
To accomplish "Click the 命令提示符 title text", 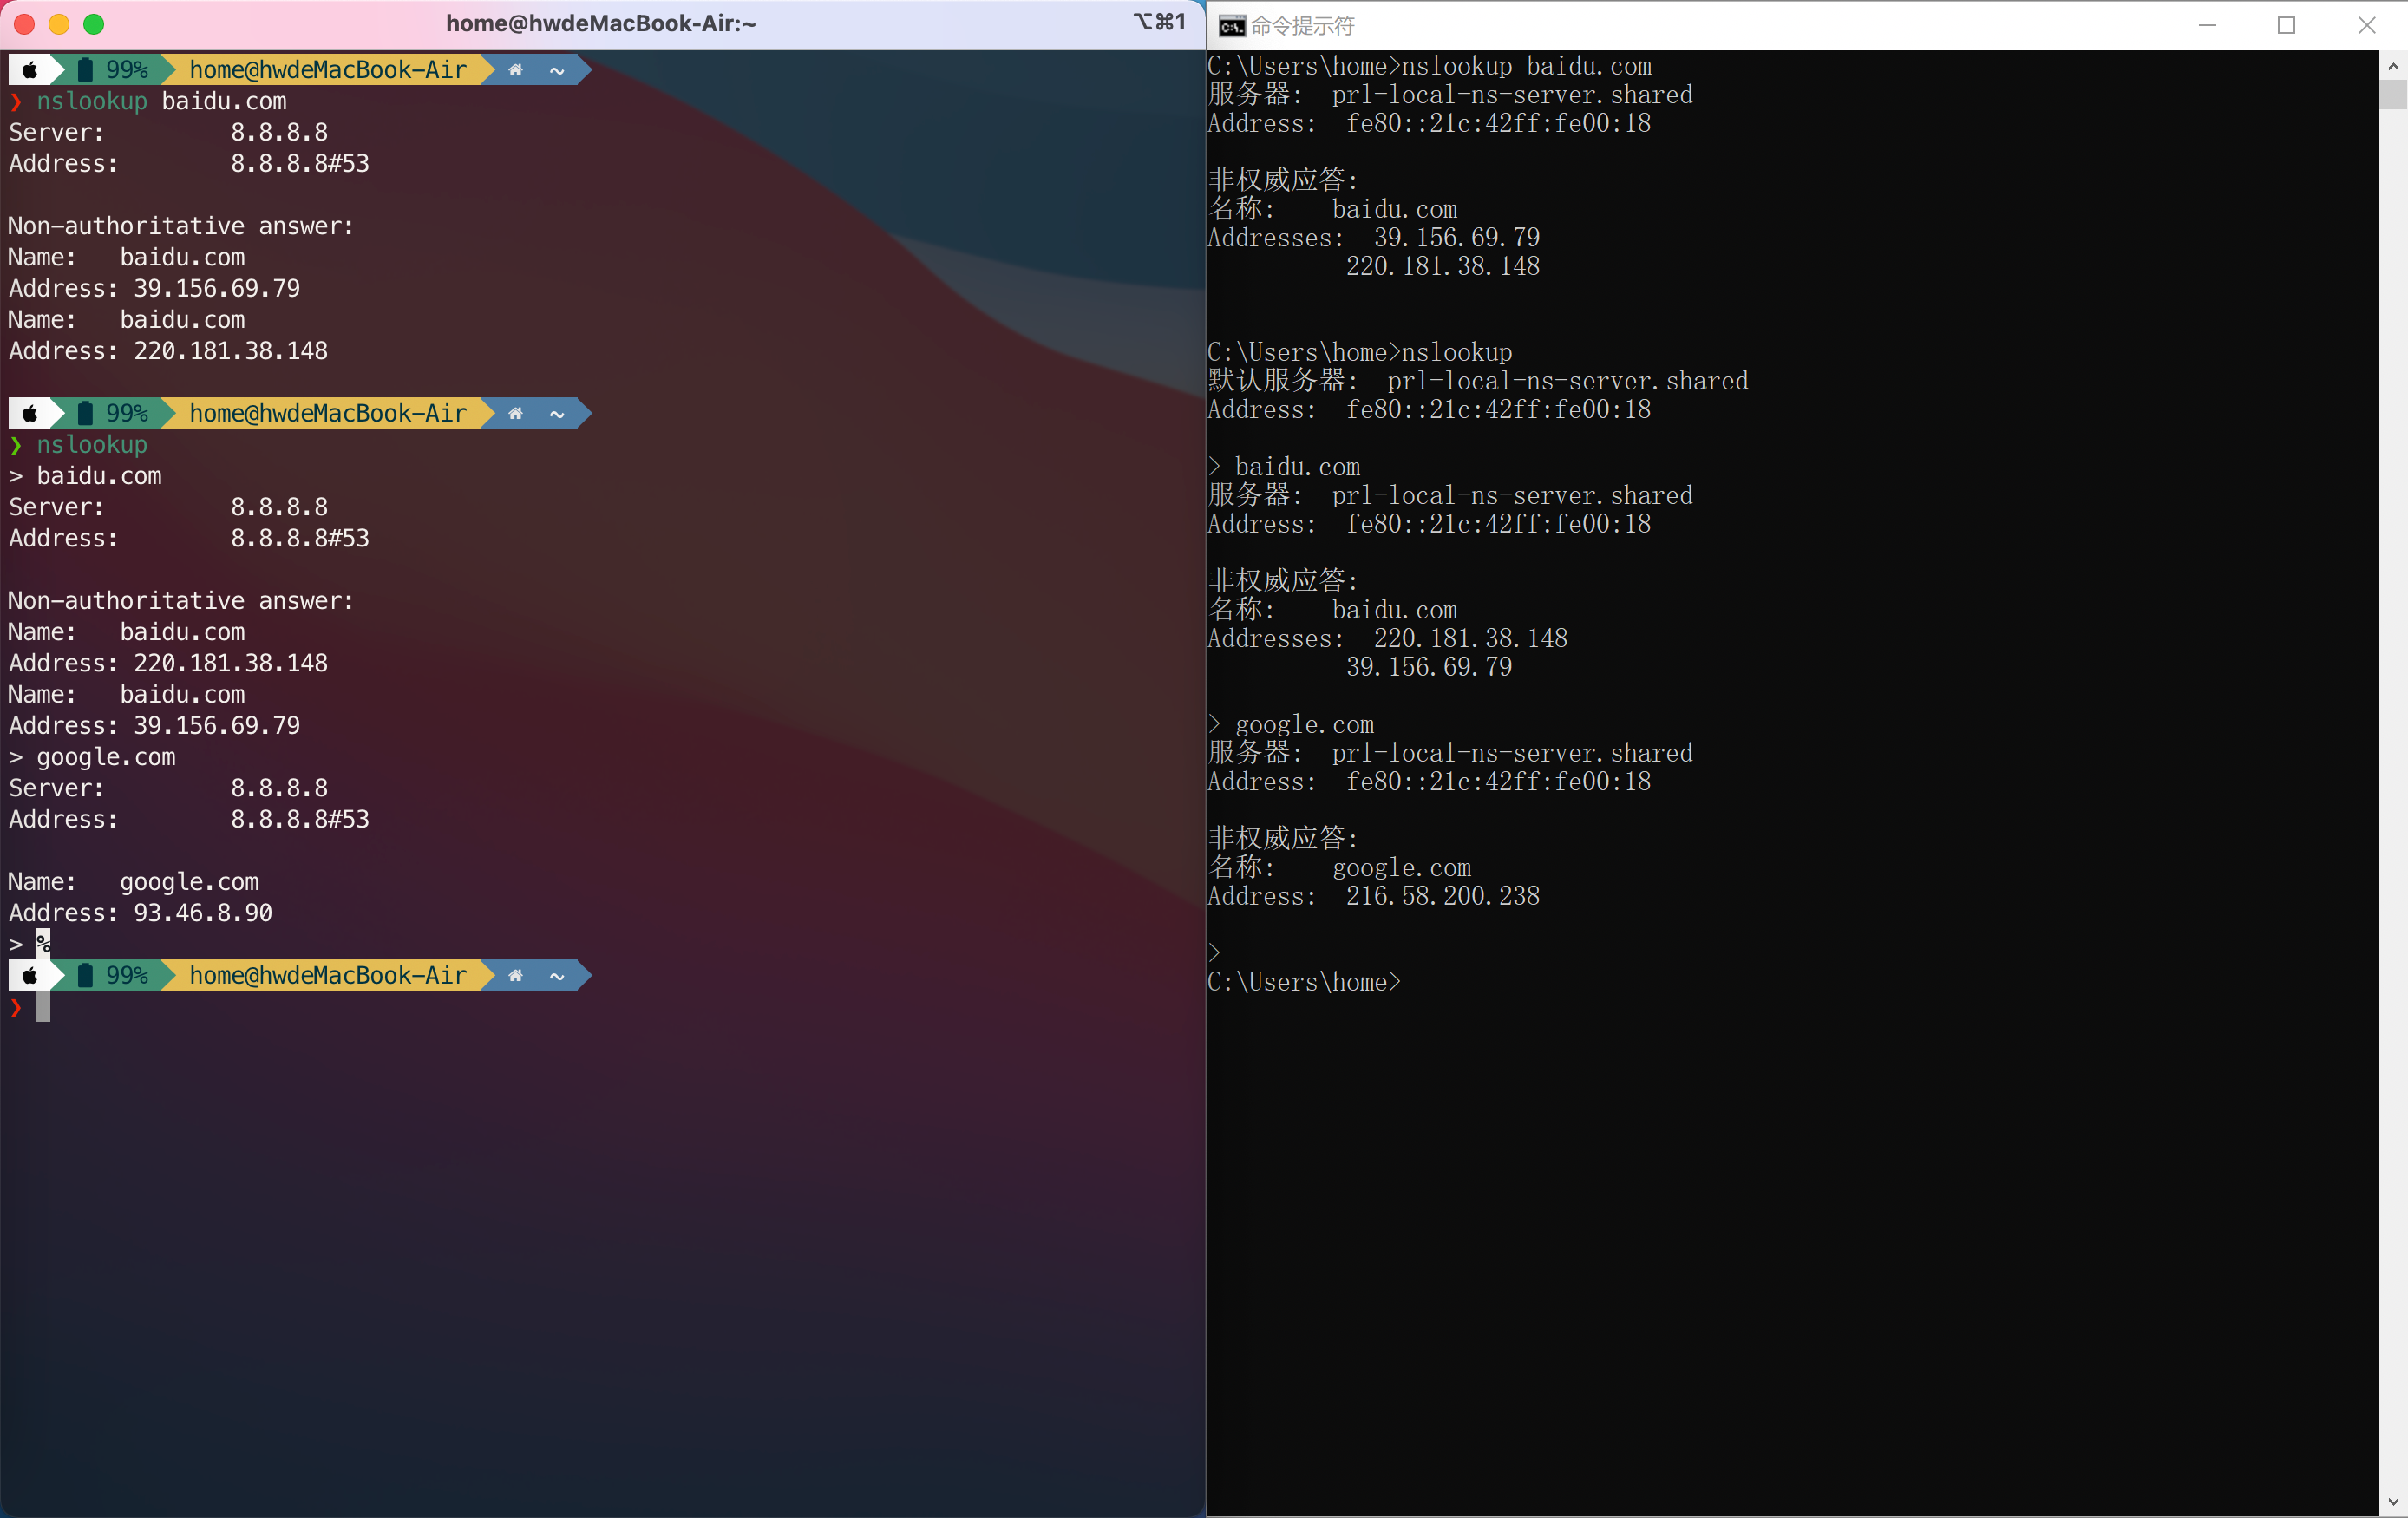I will point(1303,26).
